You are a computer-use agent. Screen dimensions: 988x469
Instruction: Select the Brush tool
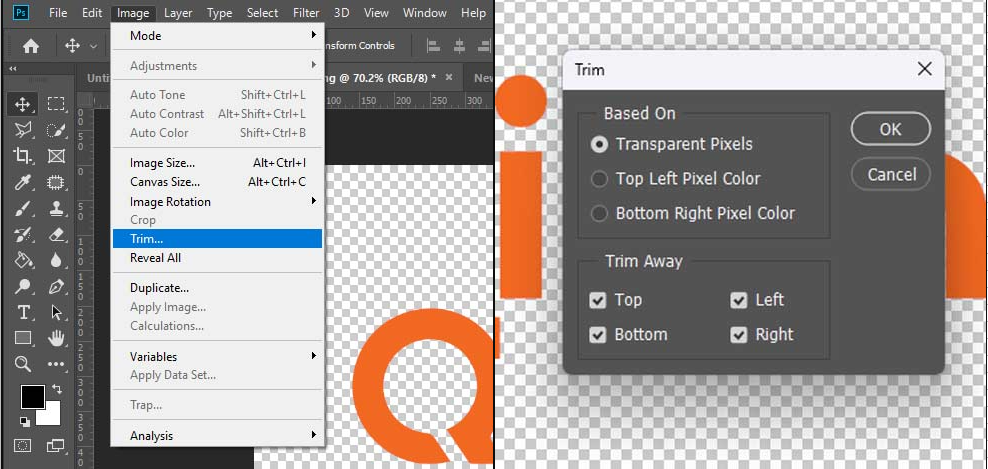coord(23,208)
